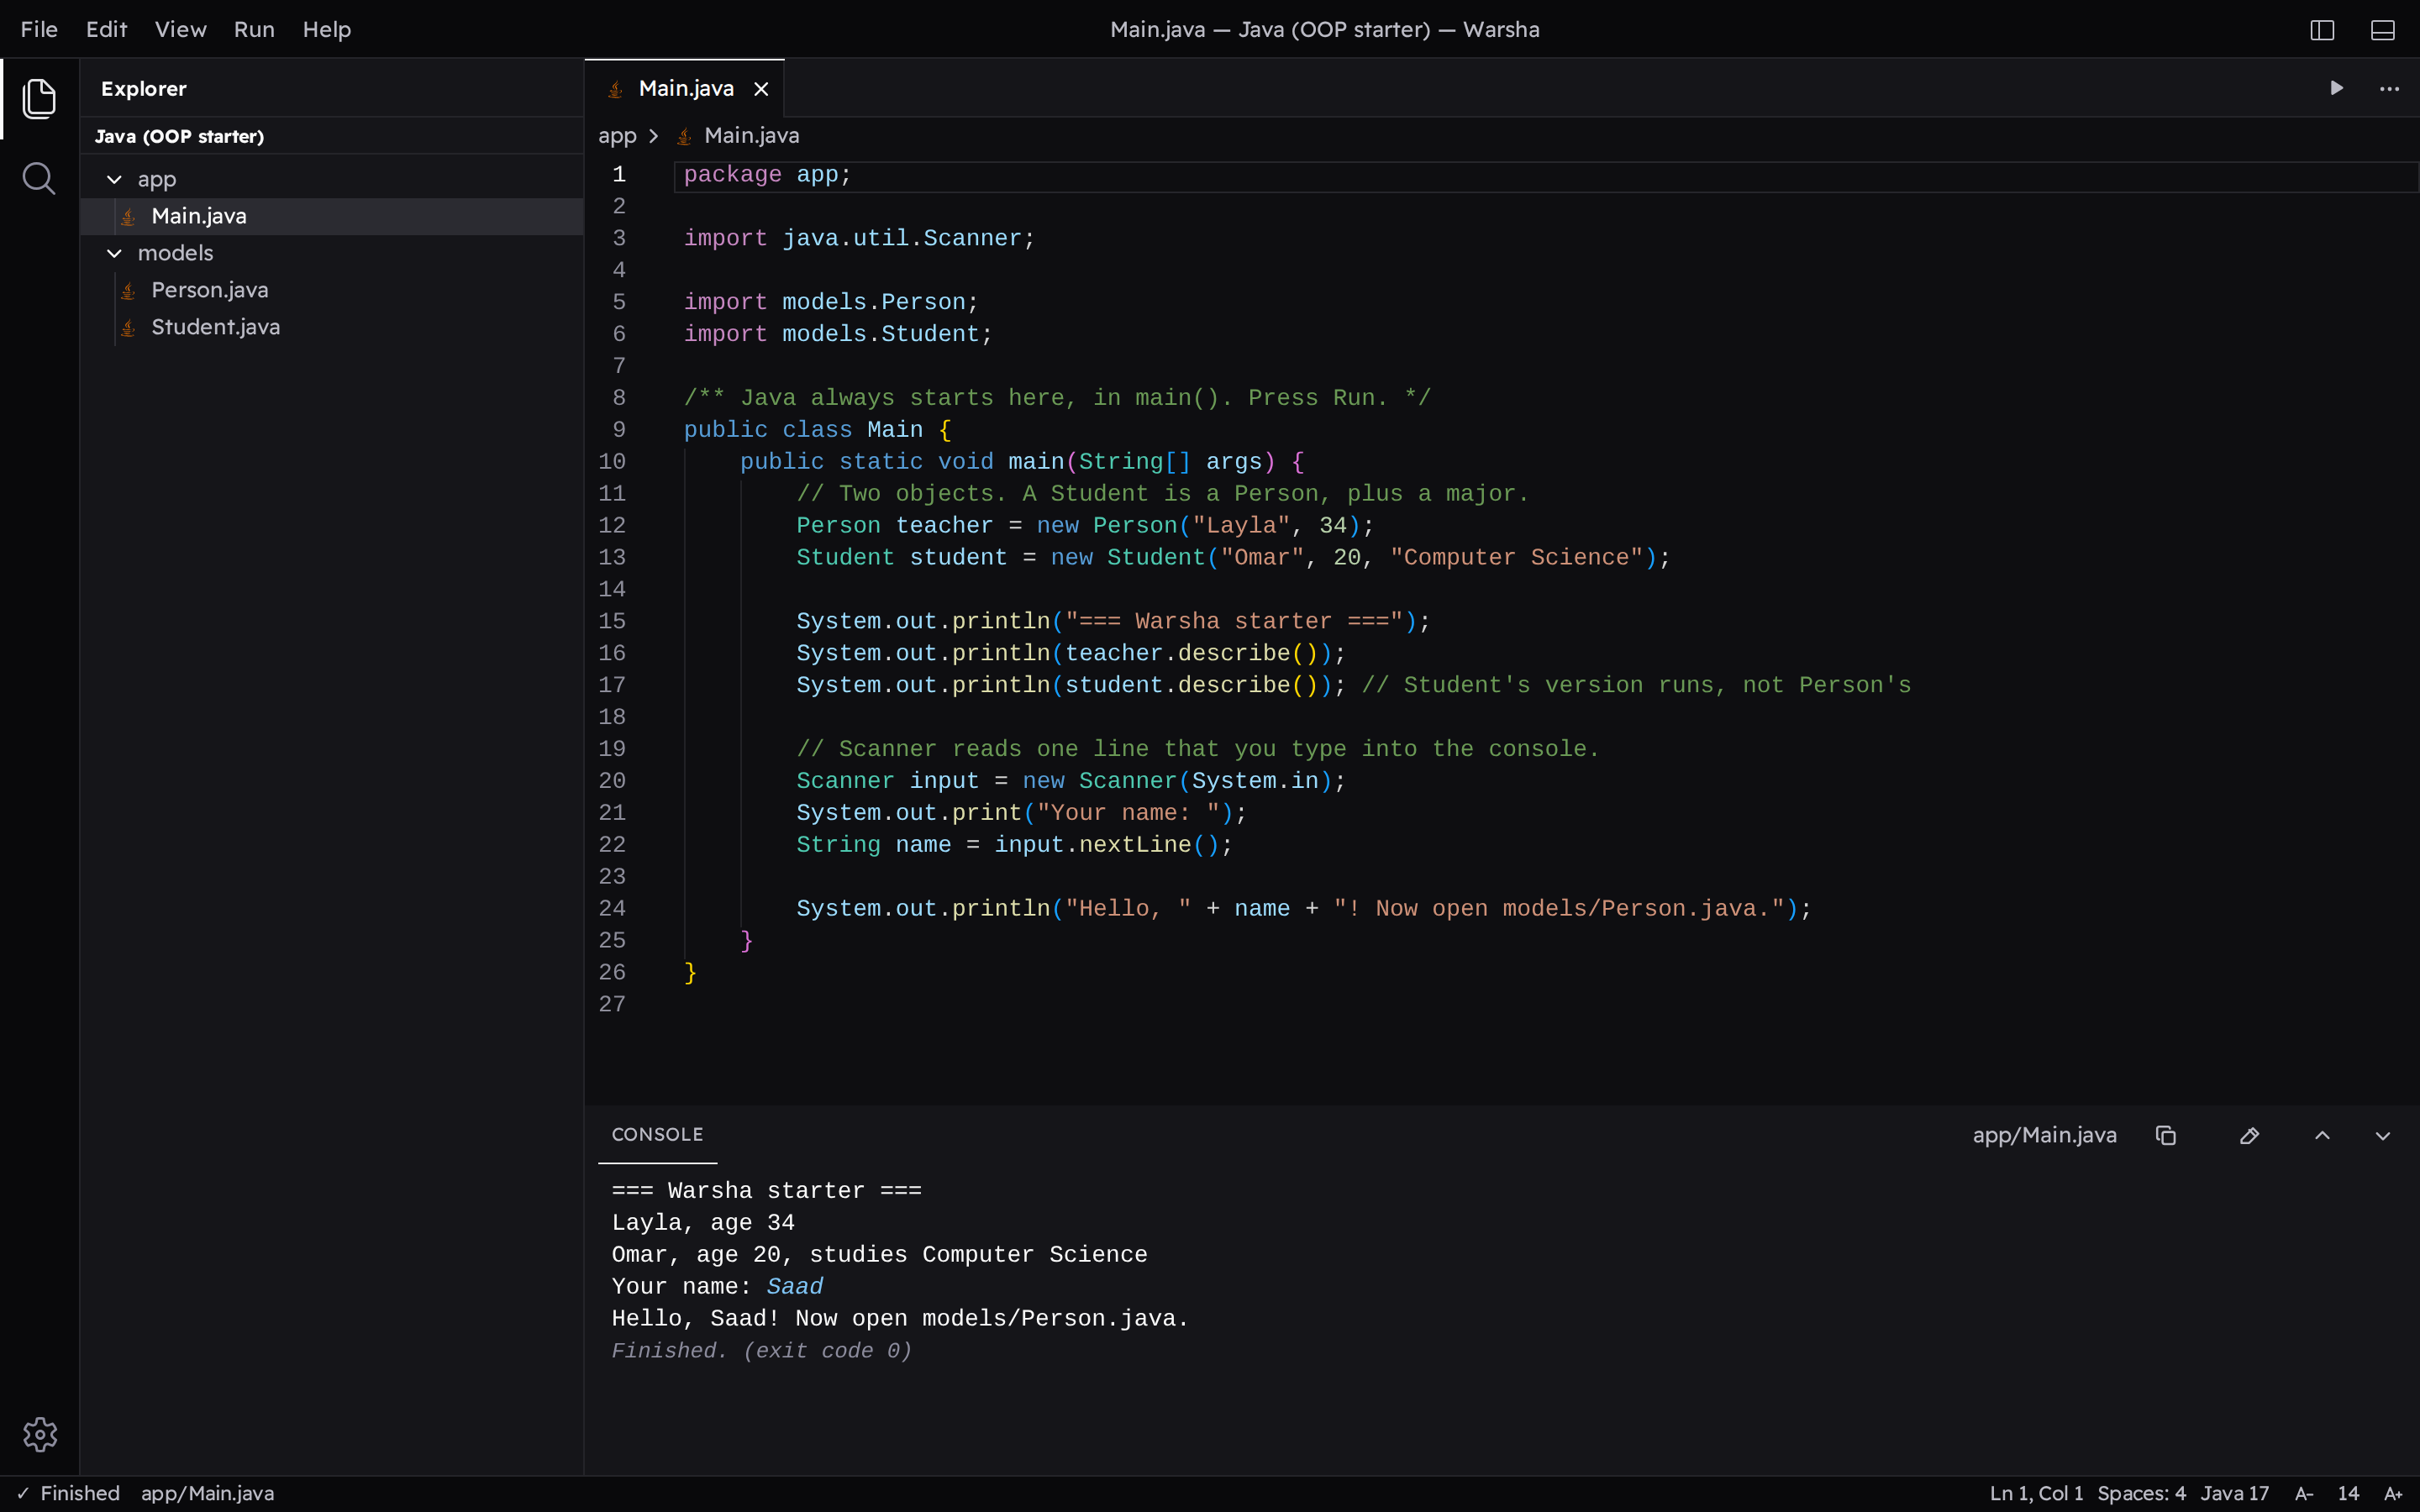This screenshot has height=1512, width=2420.
Task: Click the Spaces: 4 indentation status entry
Action: click(2141, 1493)
